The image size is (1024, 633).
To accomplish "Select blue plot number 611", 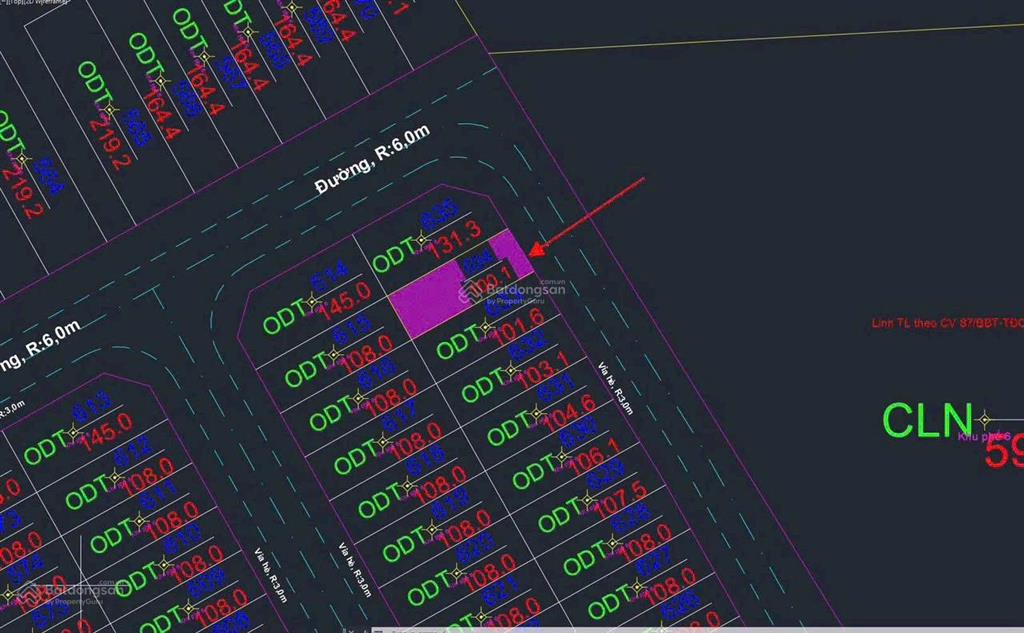I will coord(157,495).
